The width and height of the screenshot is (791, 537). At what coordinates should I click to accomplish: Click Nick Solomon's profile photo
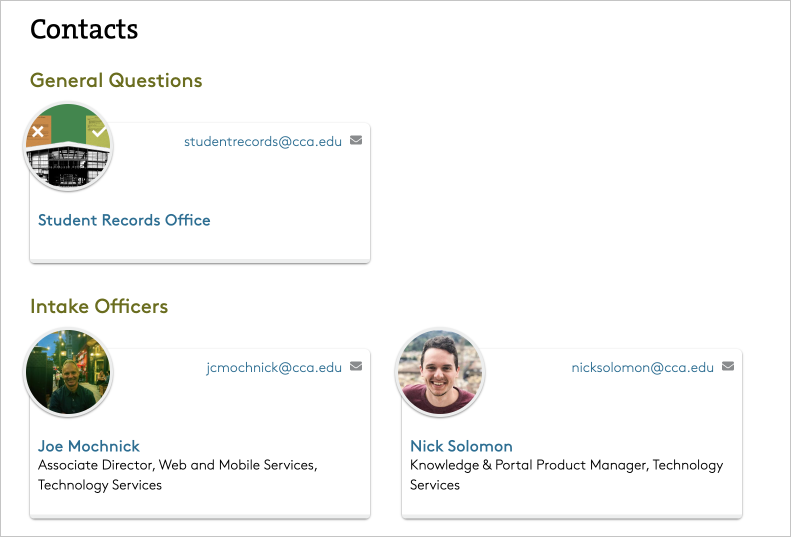pos(440,373)
